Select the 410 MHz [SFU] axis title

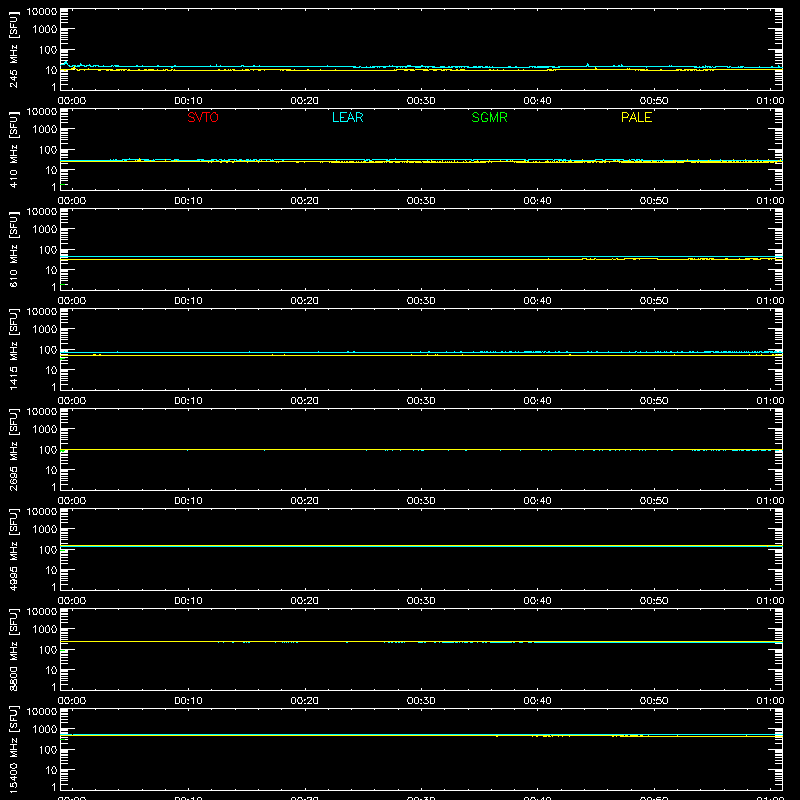[13, 149]
